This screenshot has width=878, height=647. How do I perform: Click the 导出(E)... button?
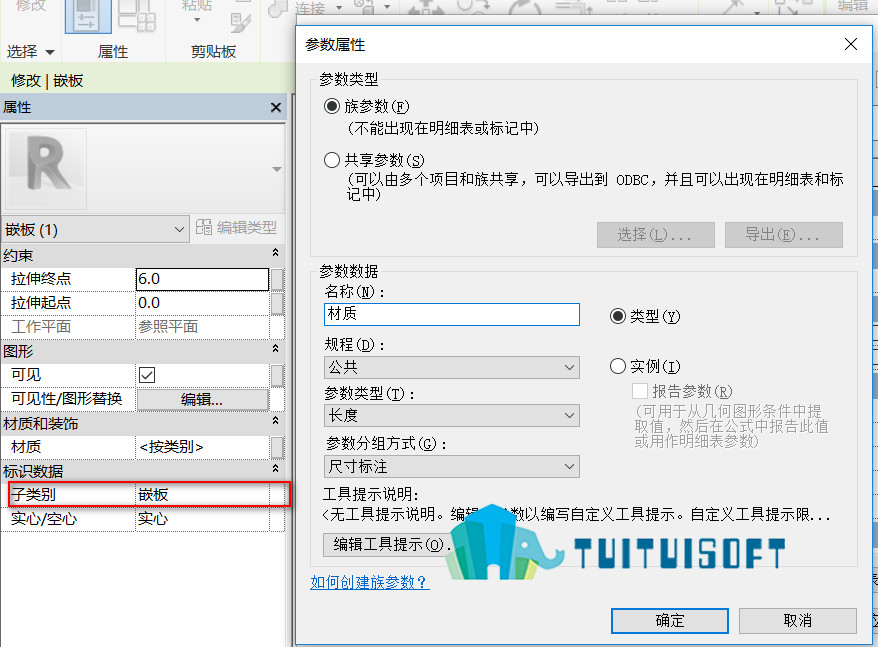pyautogui.click(x=783, y=235)
